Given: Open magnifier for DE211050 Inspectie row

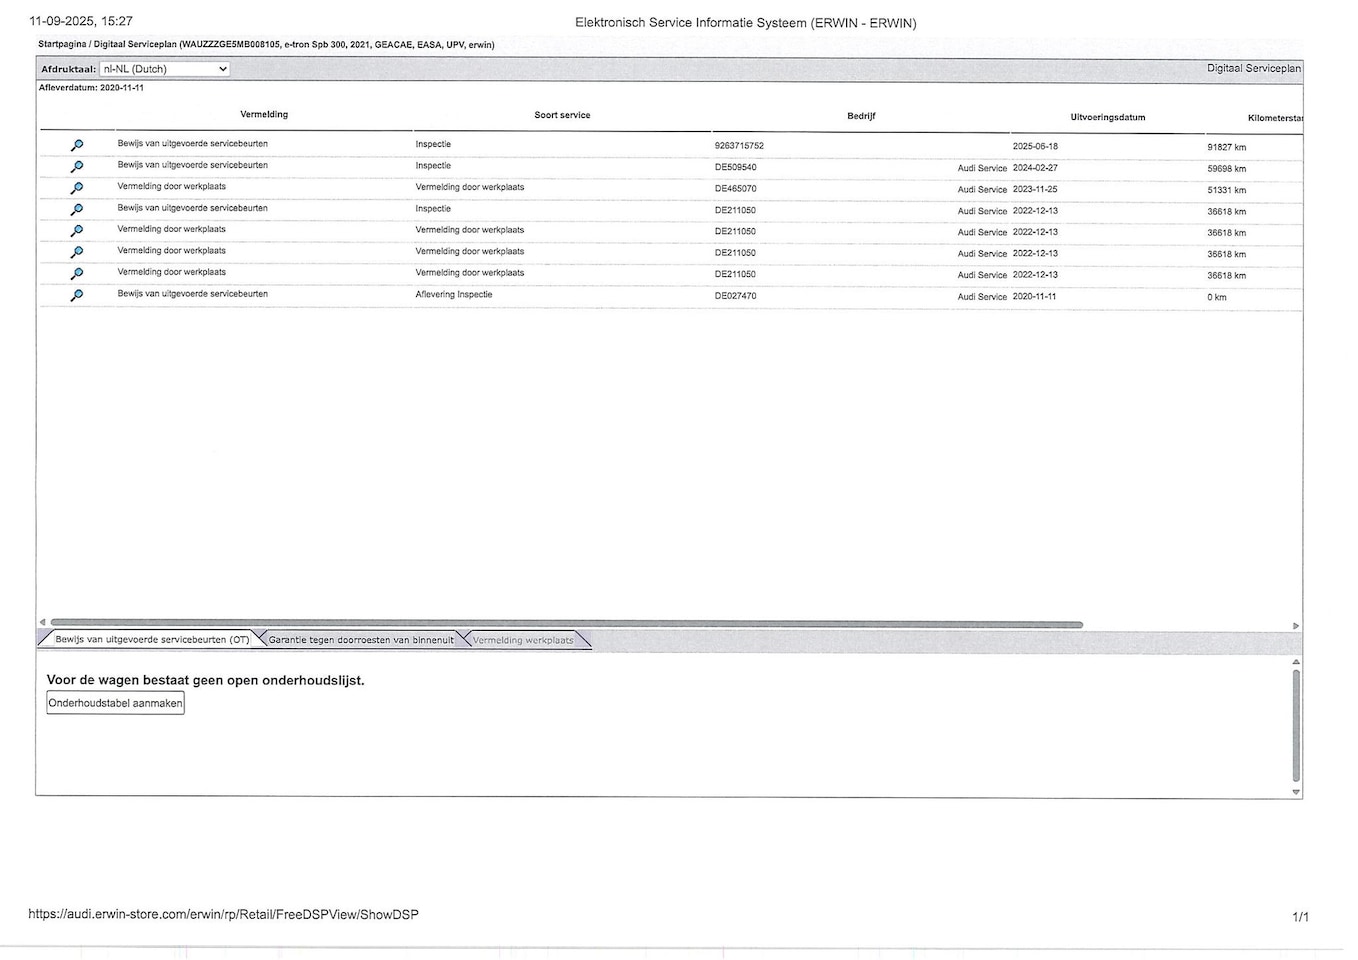Looking at the screenshot, I should point(77,210).
